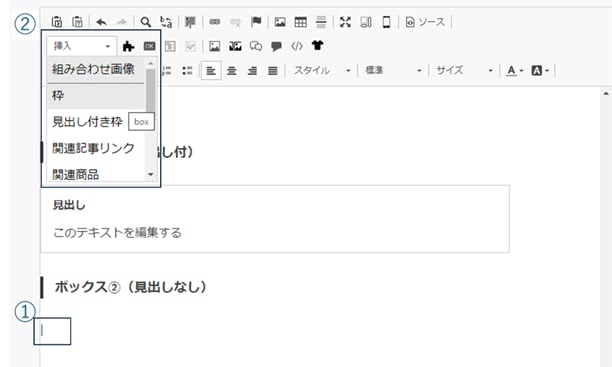Click the solid speech bubble icon

click(x=276, y=46)
